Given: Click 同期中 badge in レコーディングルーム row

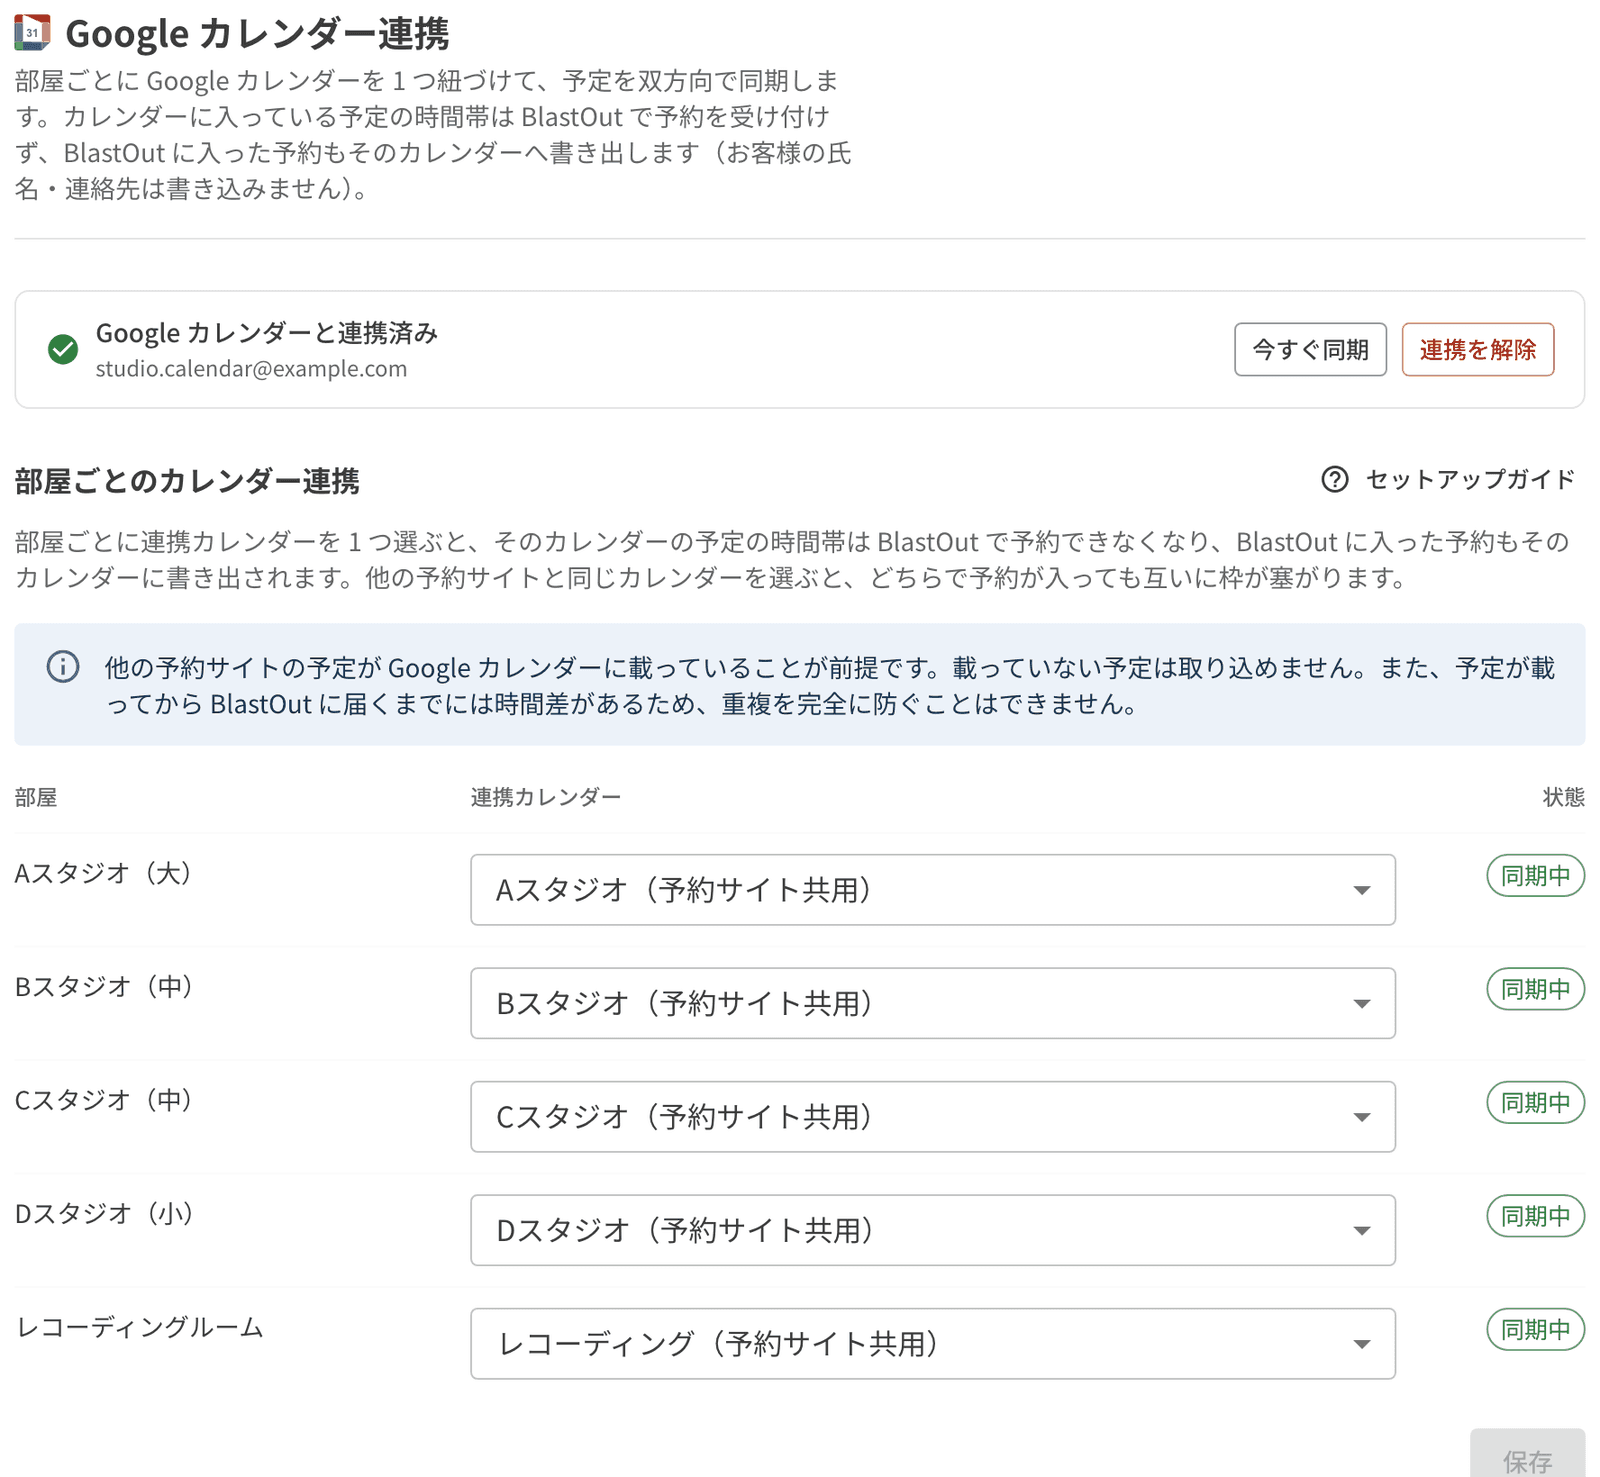Looking at the screenshot, I should click(x=1535, y=1330).
